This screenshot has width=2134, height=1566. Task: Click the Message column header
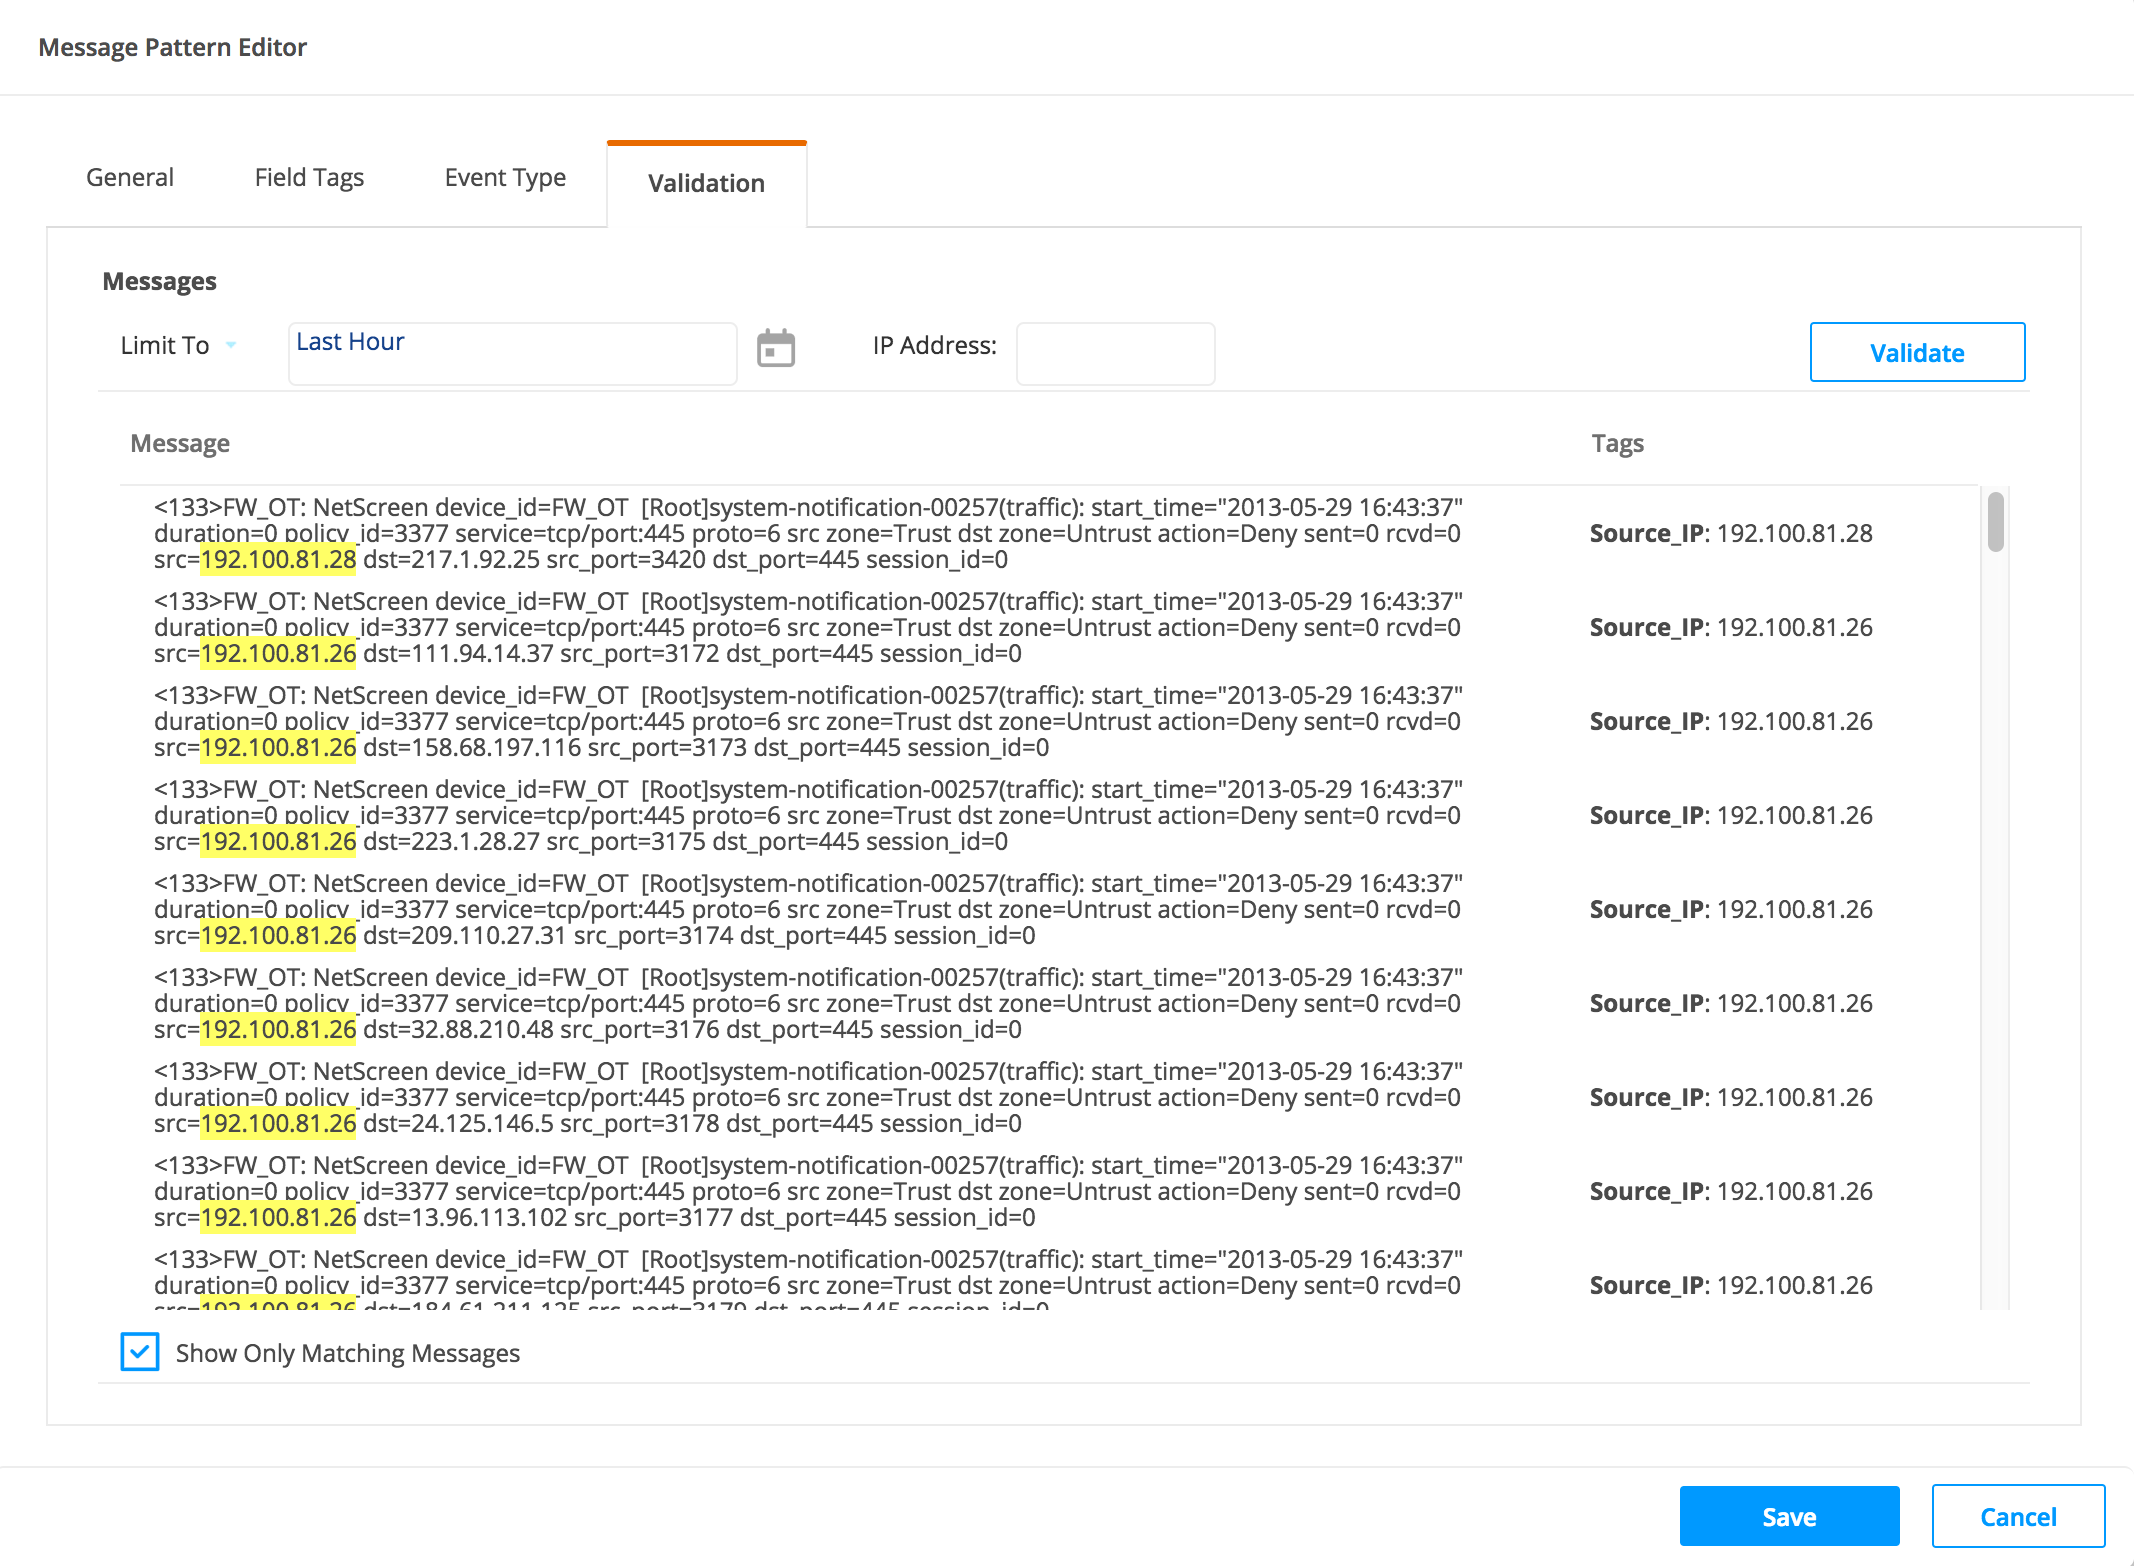tap(180, 444)
